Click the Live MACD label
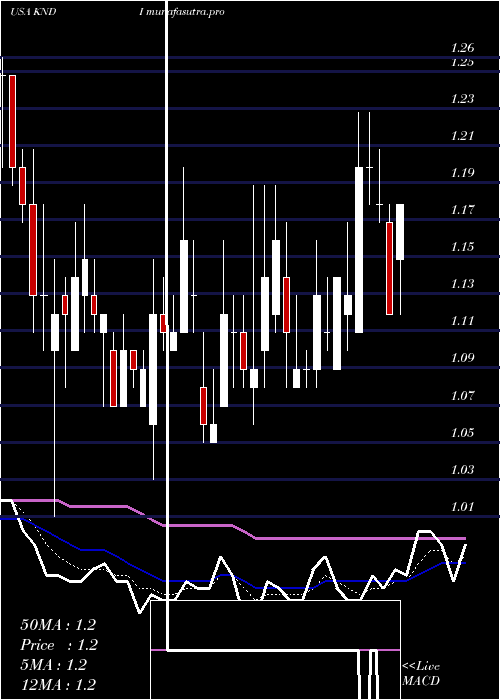This screenshot has height=700, width=500. (421, 674)
